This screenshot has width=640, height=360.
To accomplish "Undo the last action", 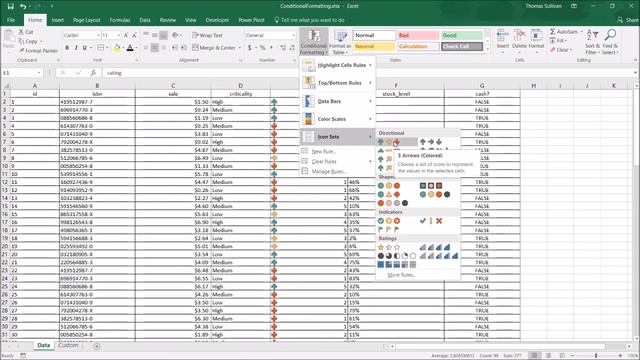I will 23,6.
